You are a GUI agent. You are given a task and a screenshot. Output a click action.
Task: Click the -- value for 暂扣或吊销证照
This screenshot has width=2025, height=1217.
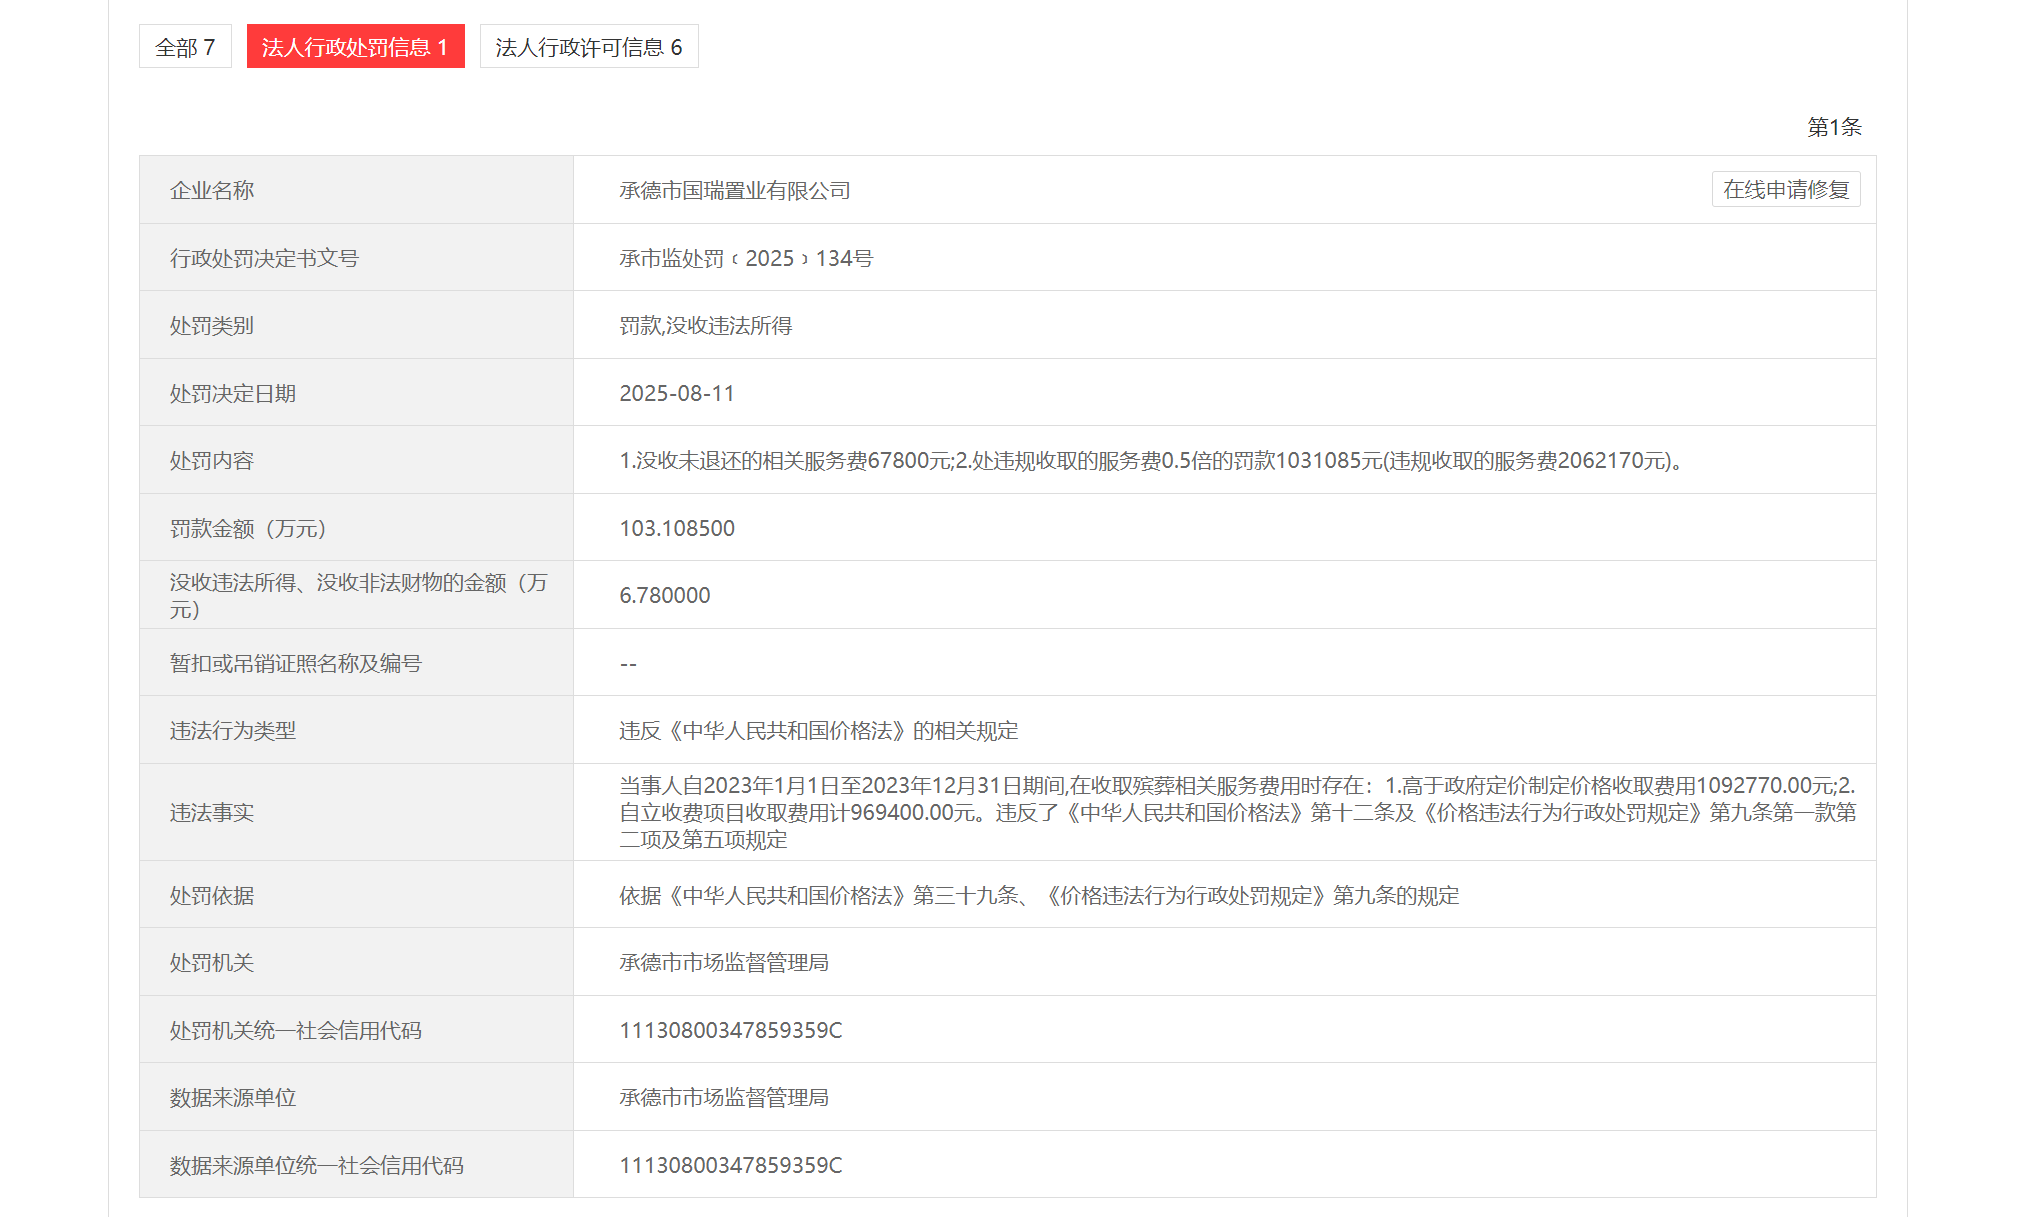628,663
